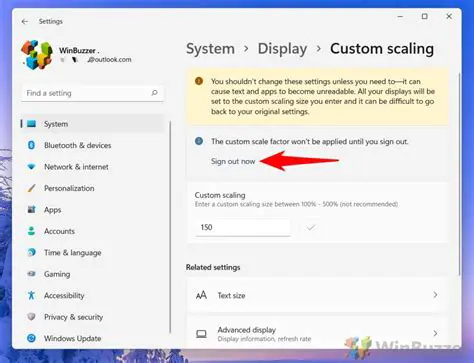
Task: Confirm custom scaling with checkmark button
Action: pos(311,227)
